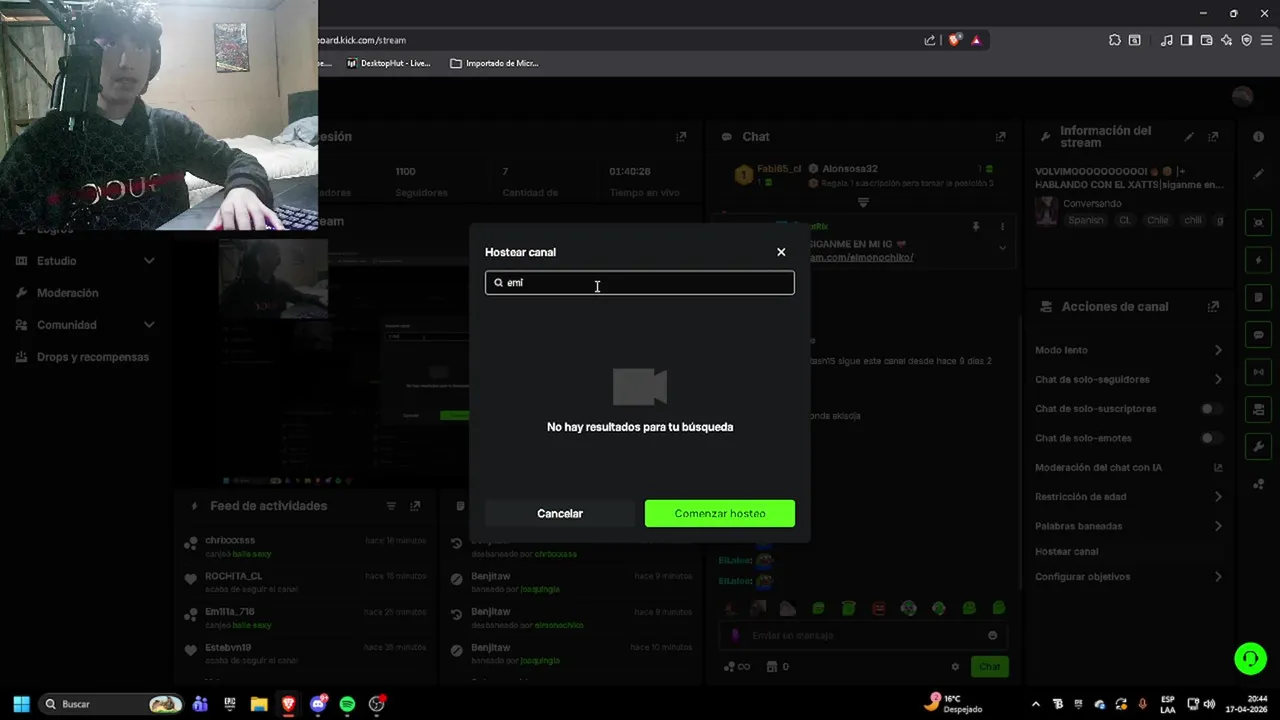The width and height of the screenshot is (1280, 720).
Task: Open the emoji picker in chat input
Action: click(992, 635)
